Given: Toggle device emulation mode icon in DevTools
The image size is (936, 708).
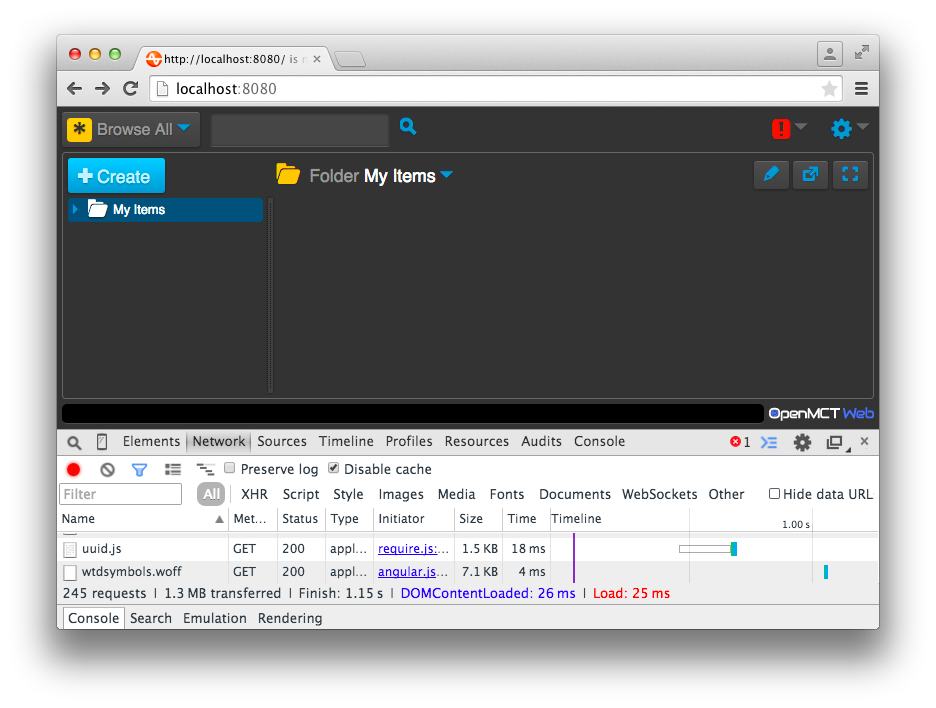Looking at the screenshot, I should coord(101,441).
